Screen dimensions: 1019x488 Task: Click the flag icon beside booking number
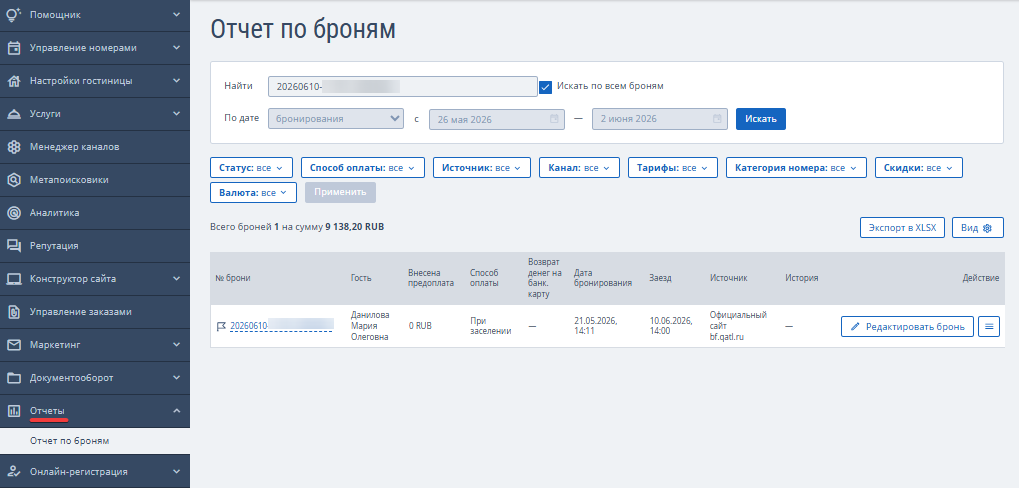click(221, 326)
